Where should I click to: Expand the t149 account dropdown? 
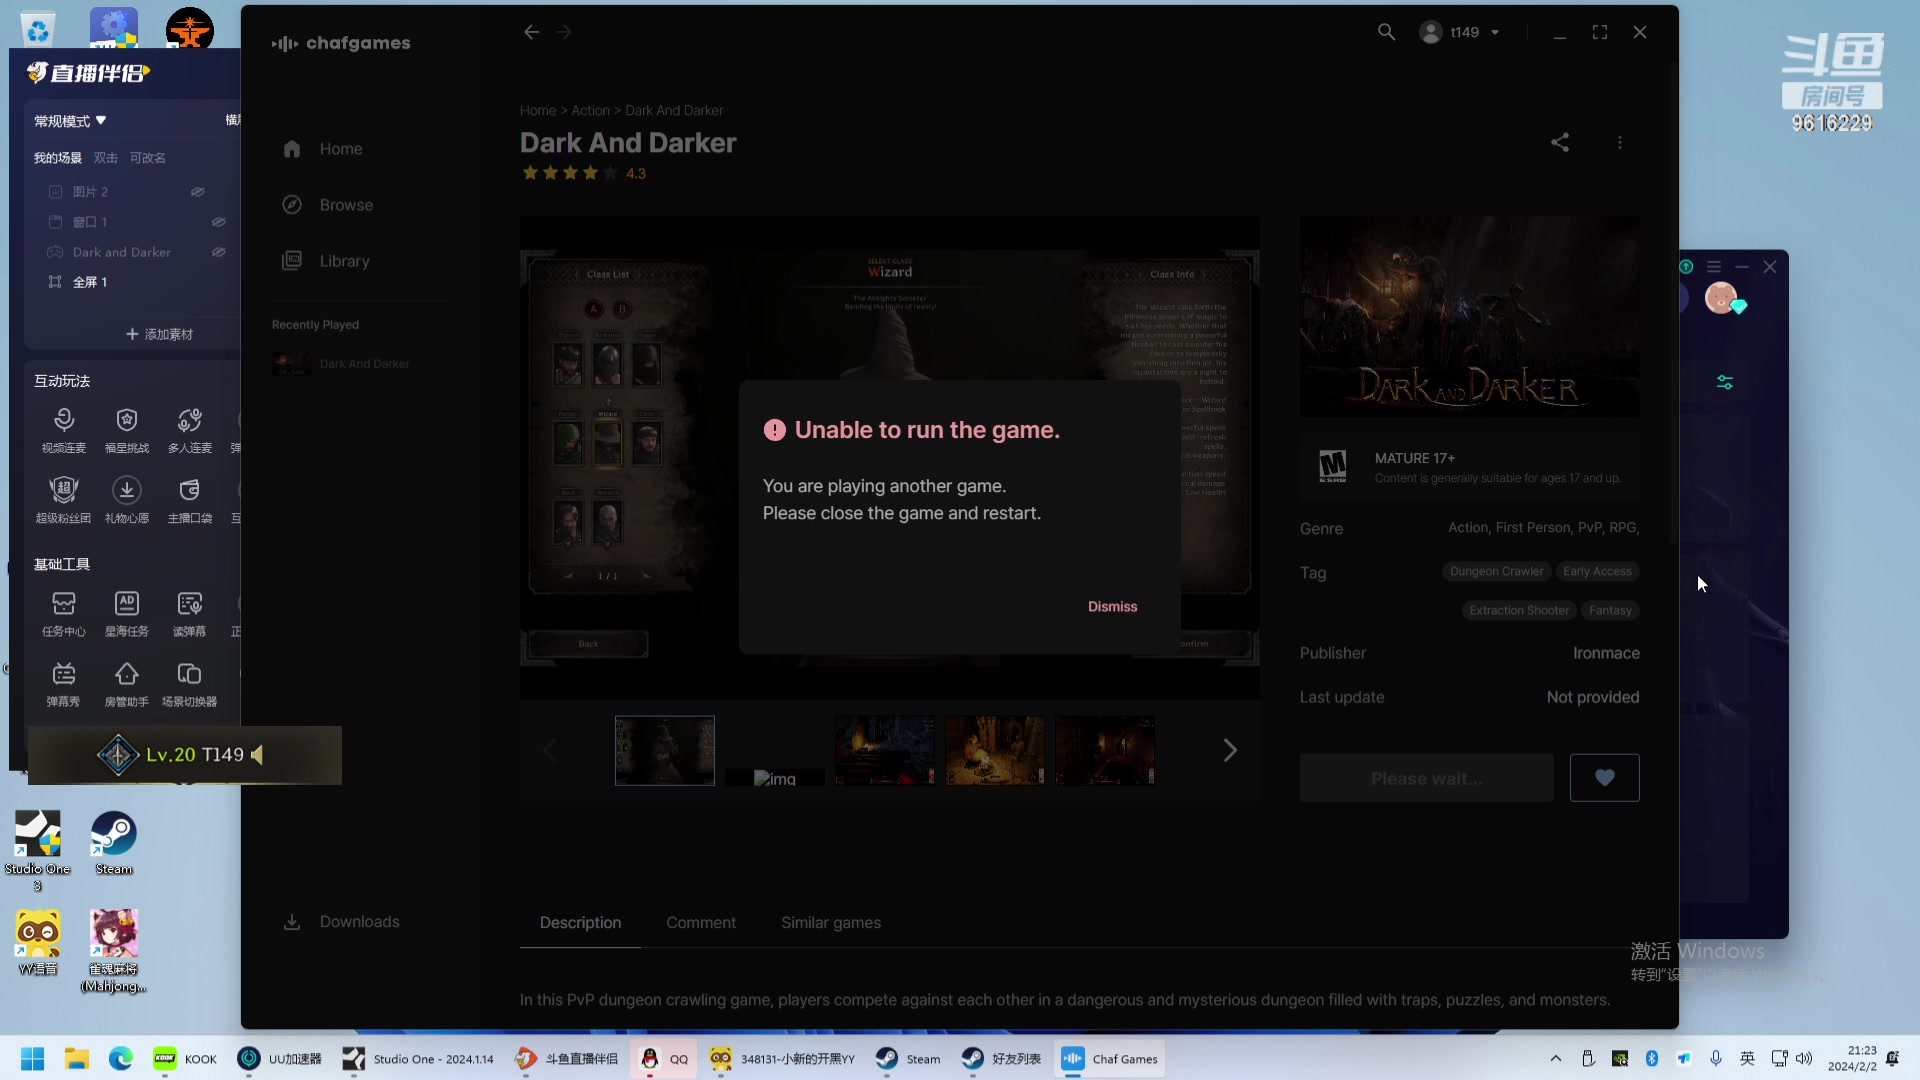(1460, 32)
